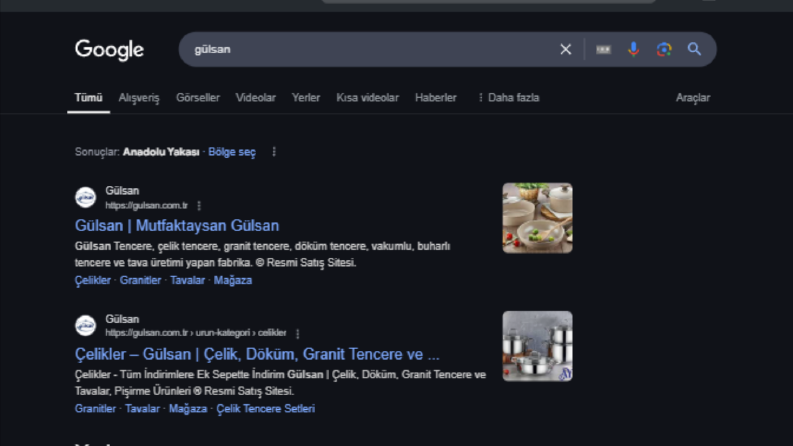Click Mağaza sitelink under first result
The height and width of the screenshot is (446, 793).
coord(233,280)
